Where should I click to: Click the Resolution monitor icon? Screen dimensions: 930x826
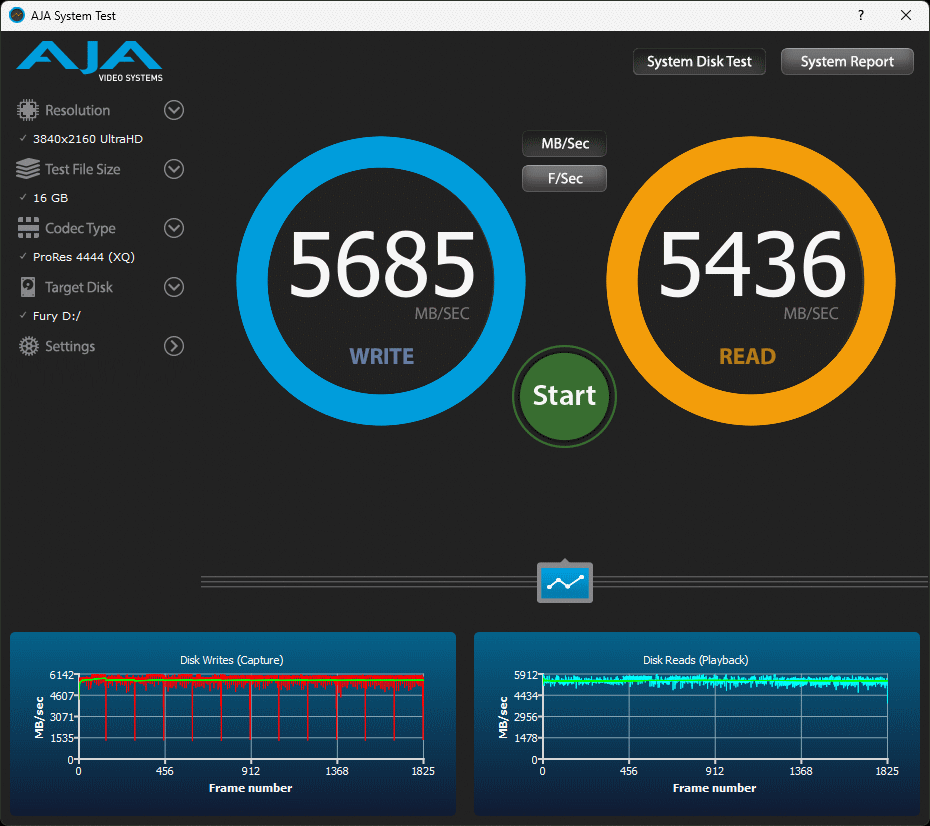(28, 110)
